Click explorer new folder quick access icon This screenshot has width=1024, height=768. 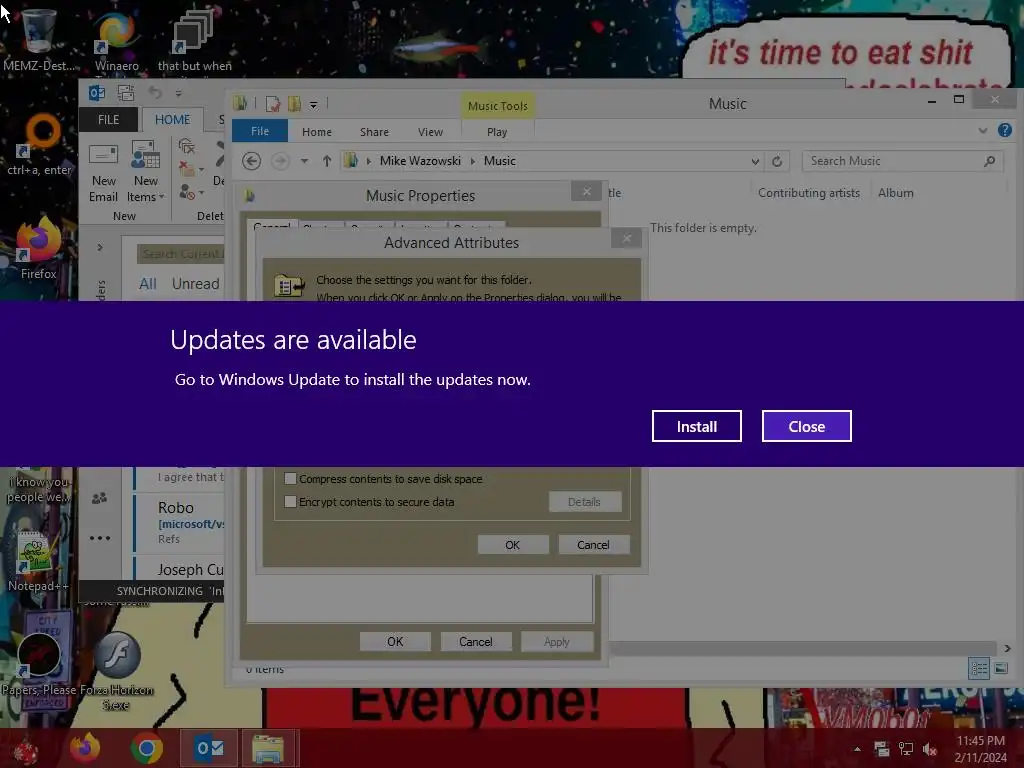295,104
